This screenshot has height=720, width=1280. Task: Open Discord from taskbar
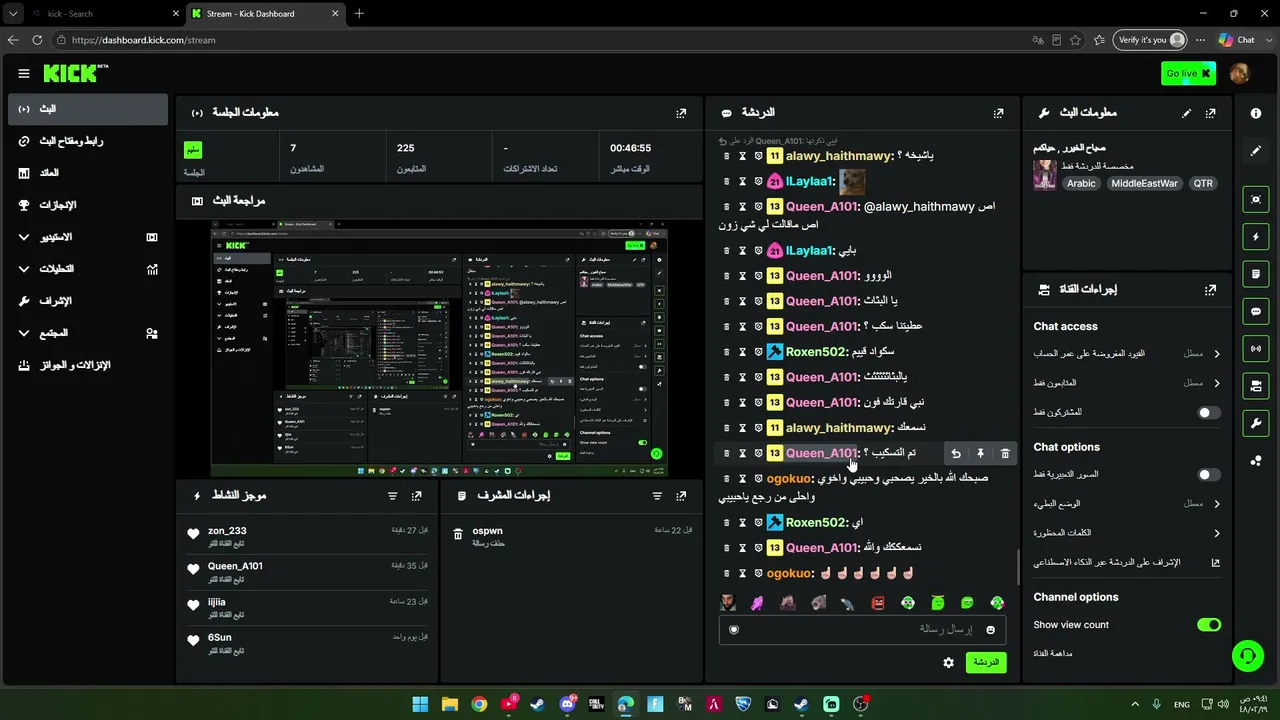(x=567, y=704)
